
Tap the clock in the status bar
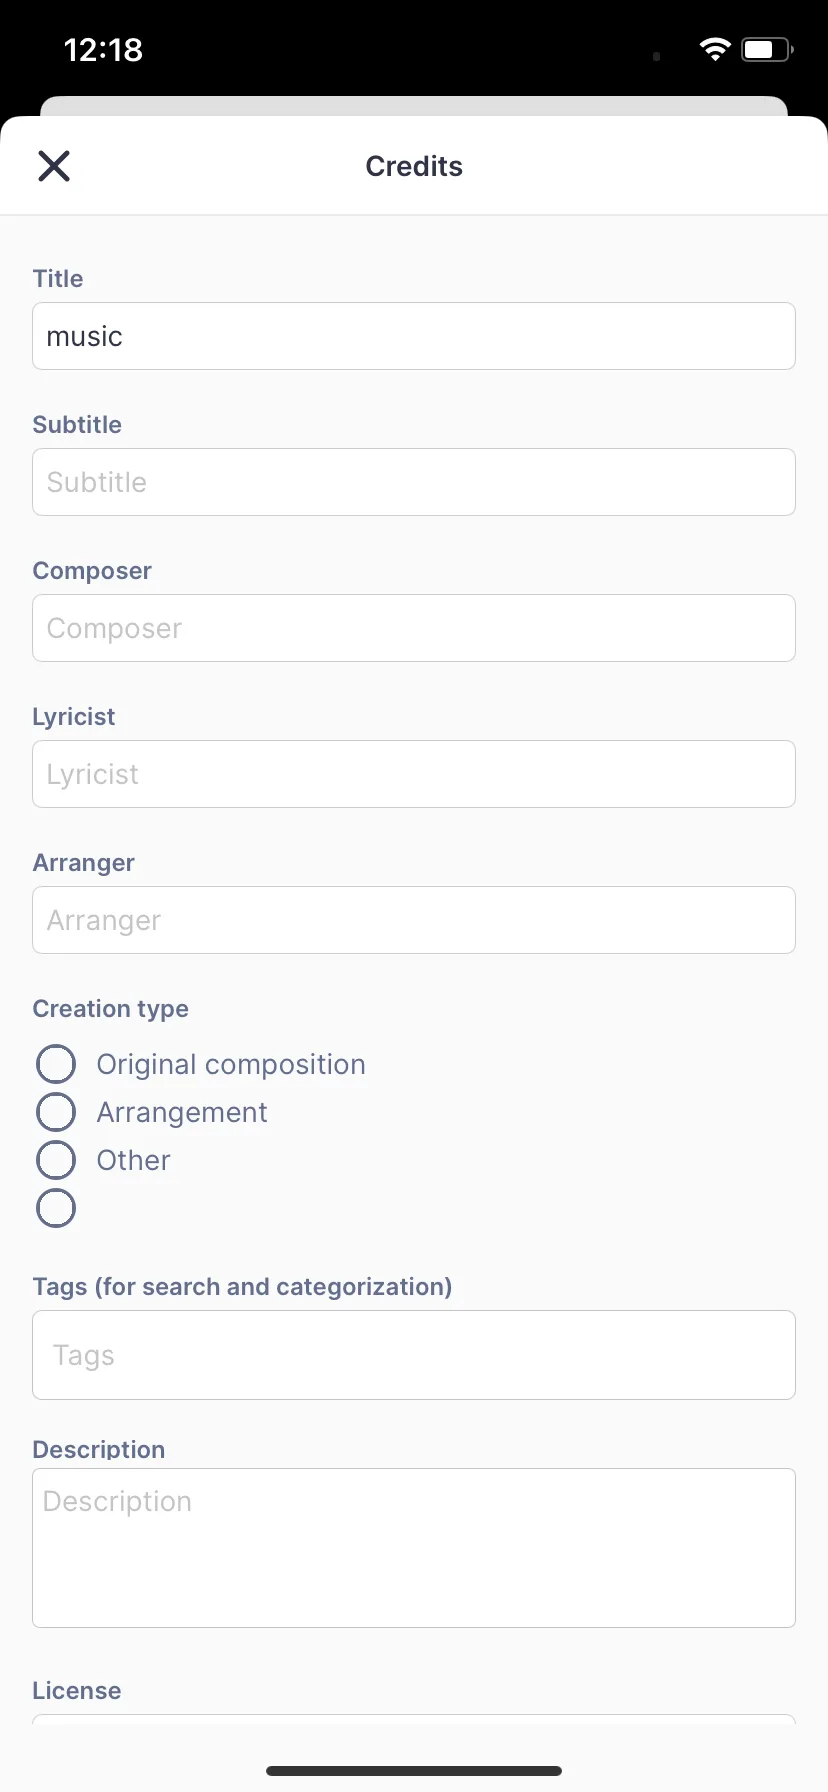coord(103,49)
